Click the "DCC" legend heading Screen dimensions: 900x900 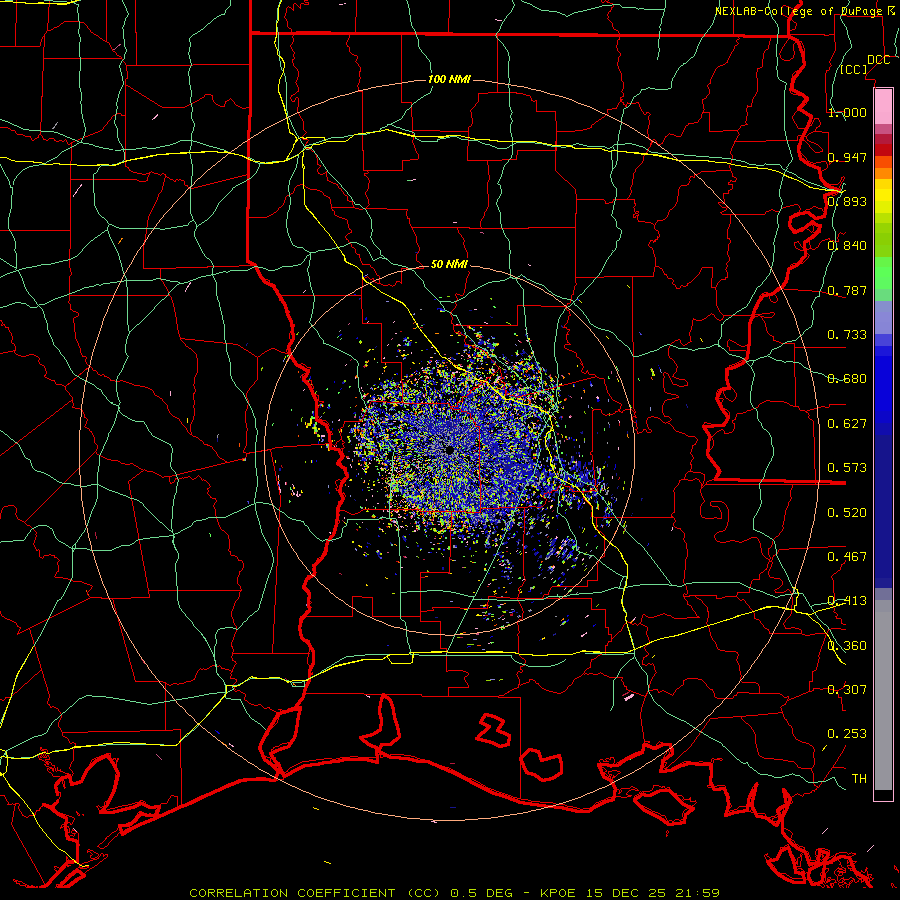click(x=879, y=60)
